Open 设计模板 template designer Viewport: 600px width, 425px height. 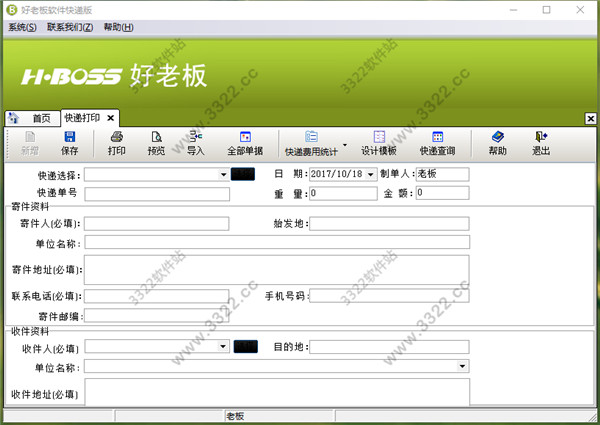379,143
